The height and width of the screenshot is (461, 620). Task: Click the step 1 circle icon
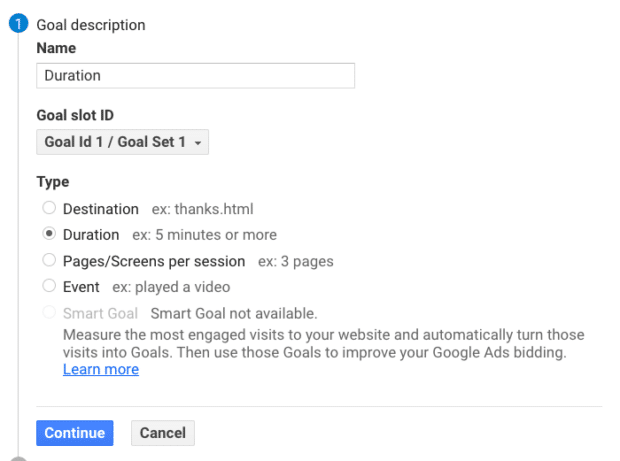[17, 25]
